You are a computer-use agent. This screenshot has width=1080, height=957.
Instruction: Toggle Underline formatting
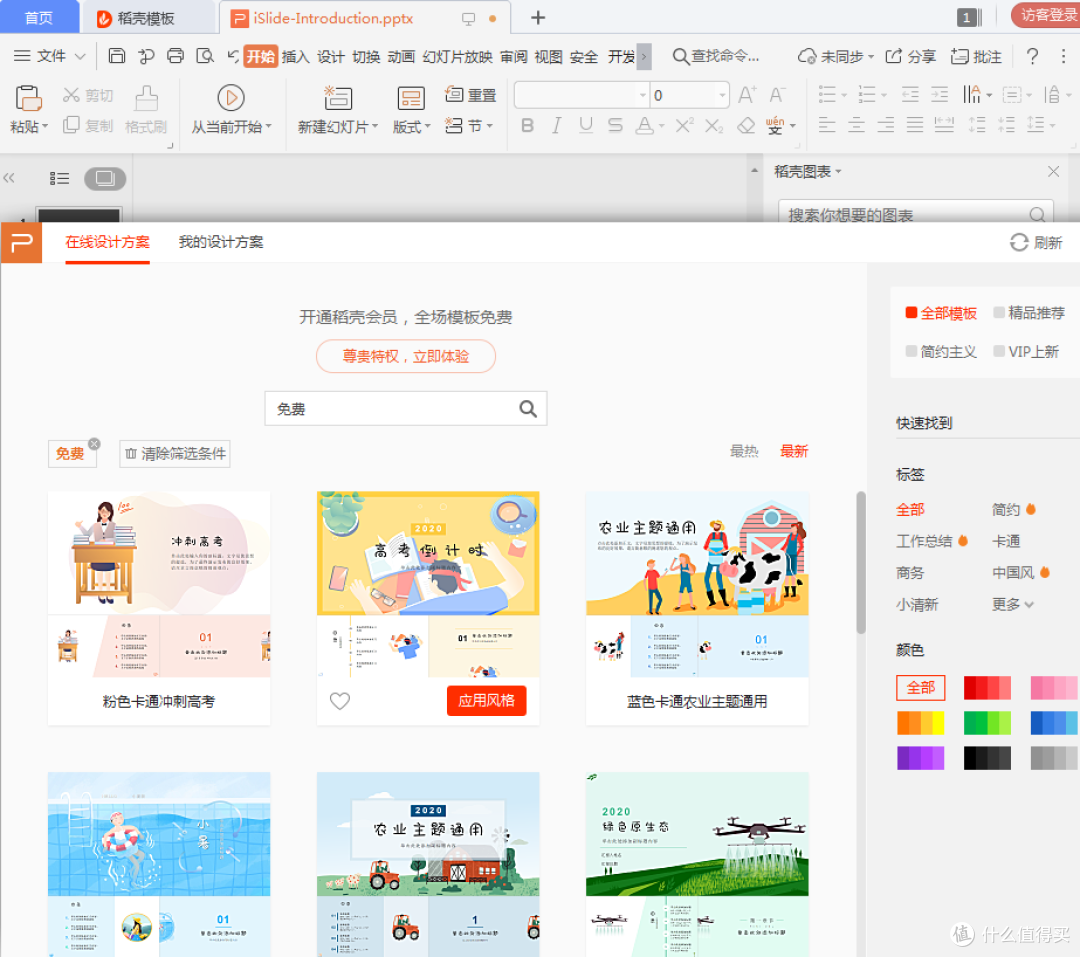(x=586, y=125)
